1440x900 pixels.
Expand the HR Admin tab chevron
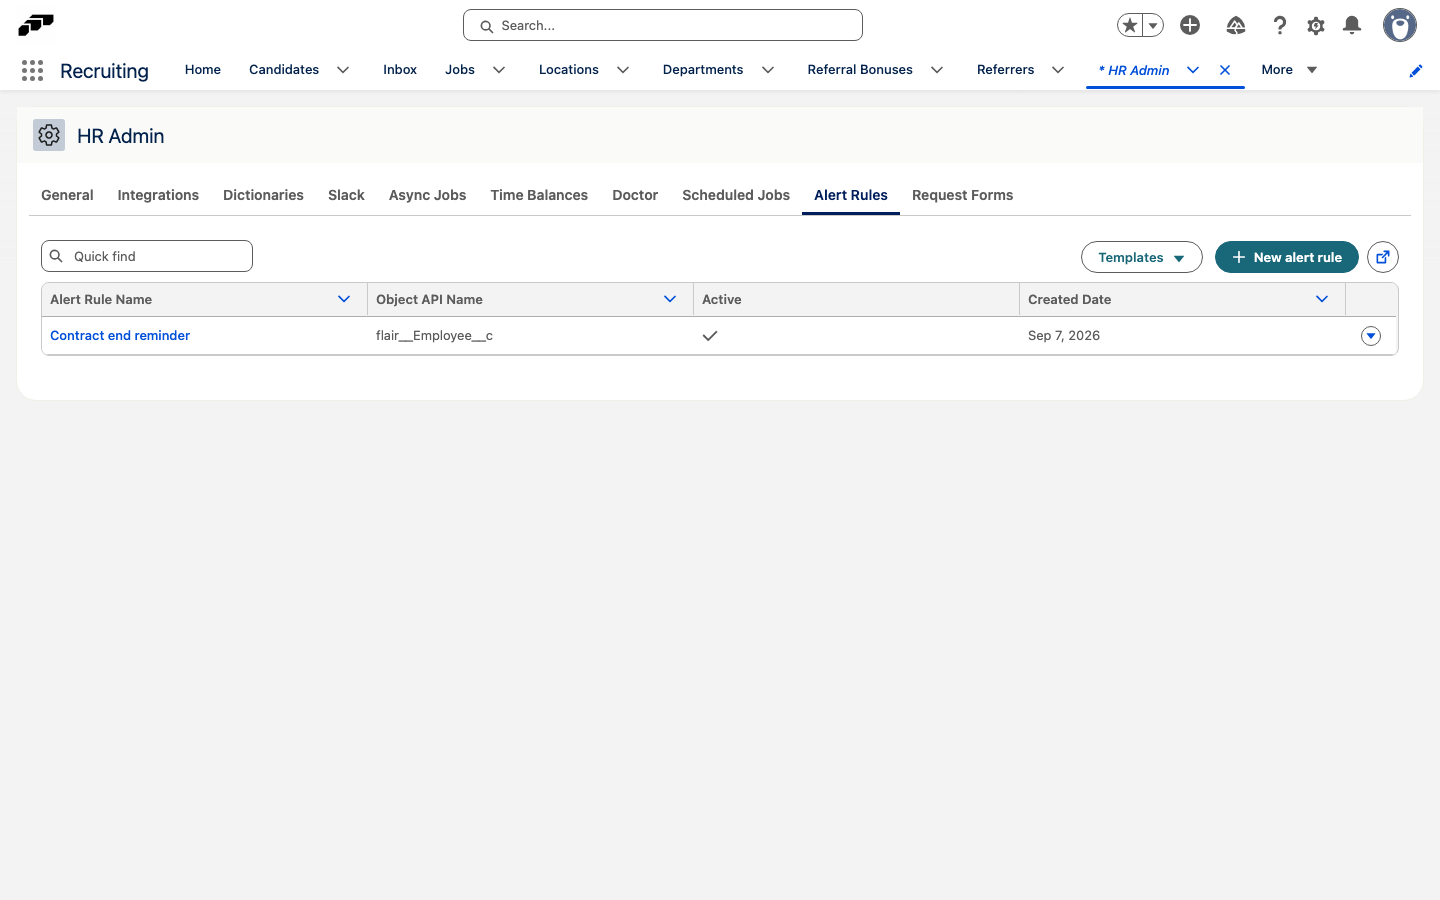[x=1193, y=70]
